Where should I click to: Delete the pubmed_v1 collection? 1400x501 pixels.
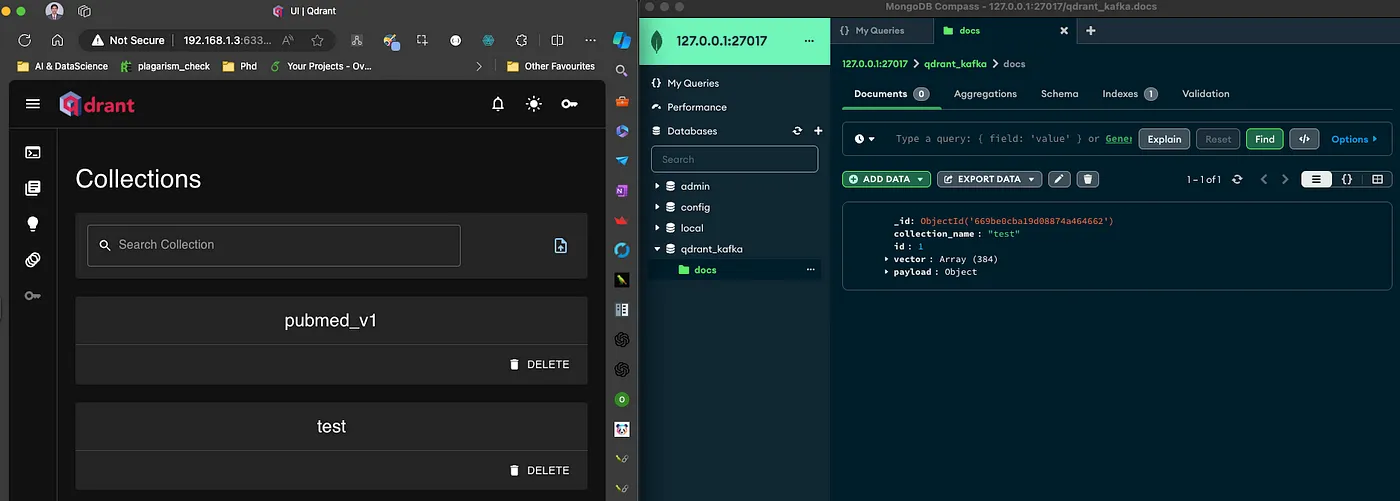539,364
